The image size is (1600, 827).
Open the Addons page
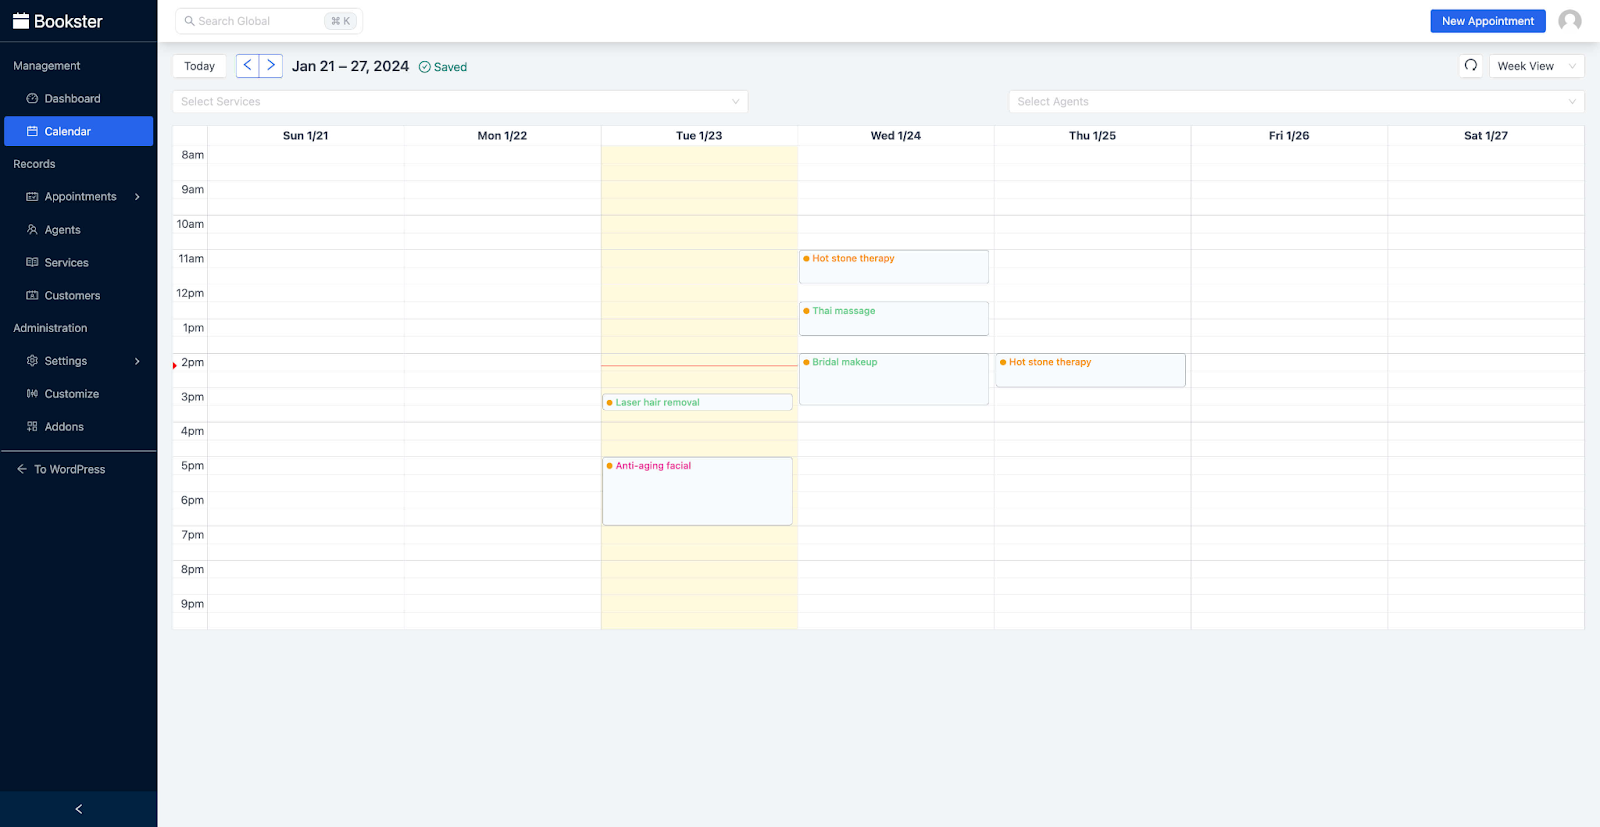coord(64,427)
